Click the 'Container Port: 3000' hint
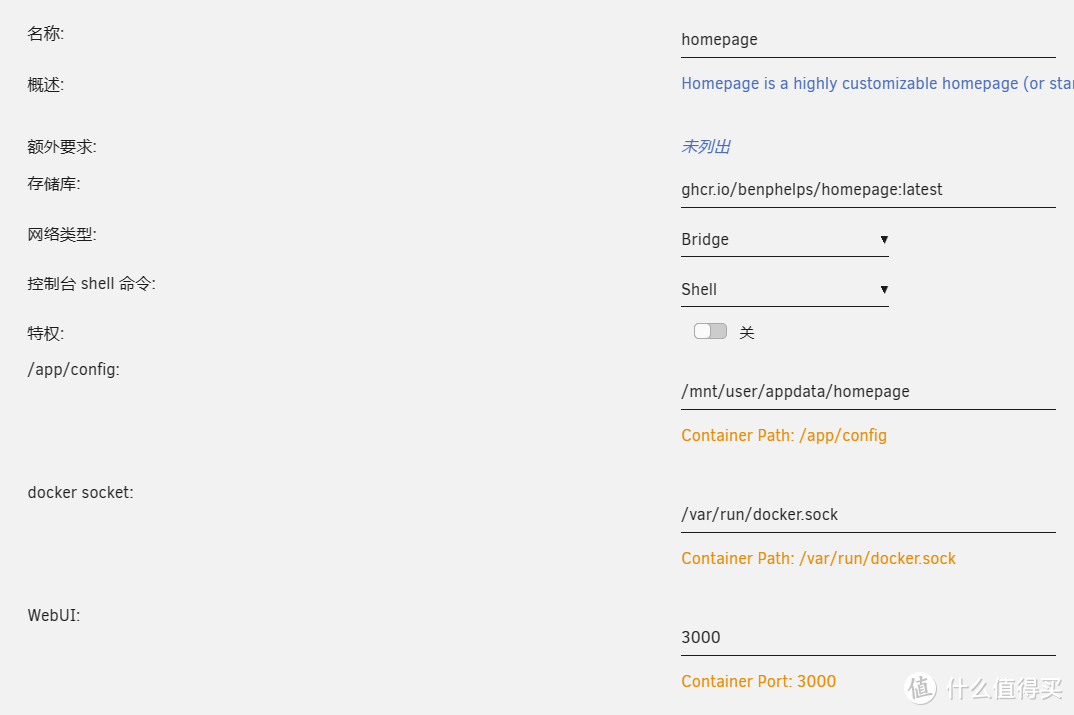The height and width of the screenshot is (715, 1074). (758, 682)
